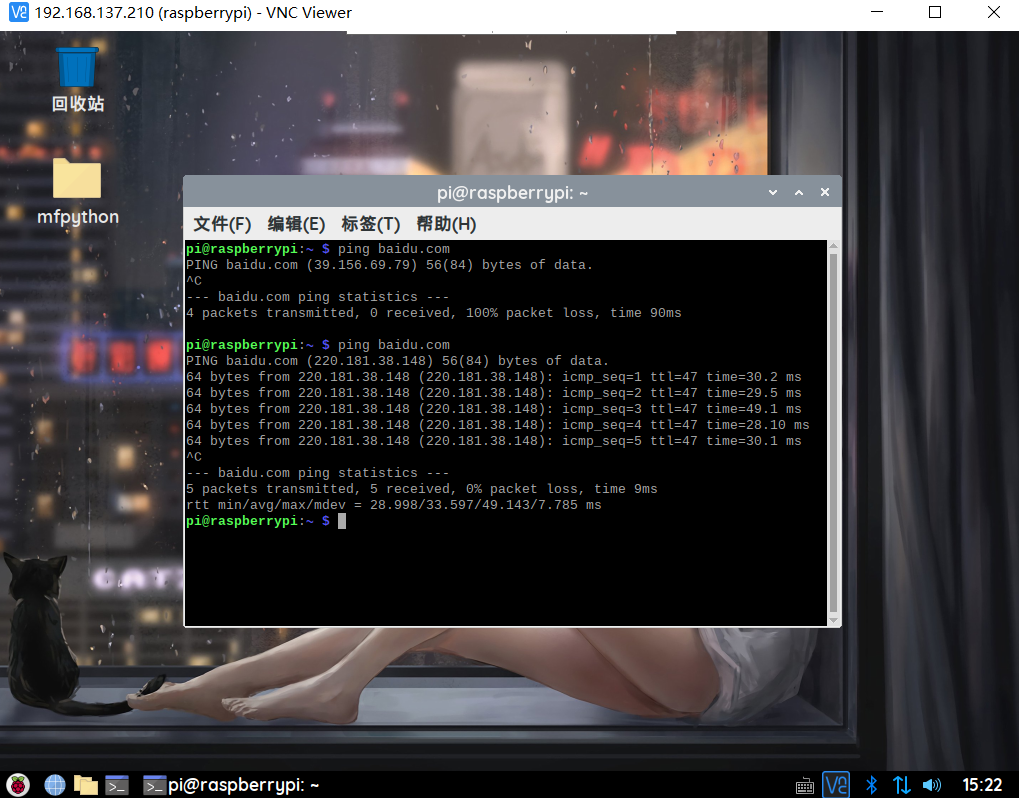Open the file manager from taskbar
Image resolution: width=1019 pixels, height=798 pixels.
(x=85, y=785)
